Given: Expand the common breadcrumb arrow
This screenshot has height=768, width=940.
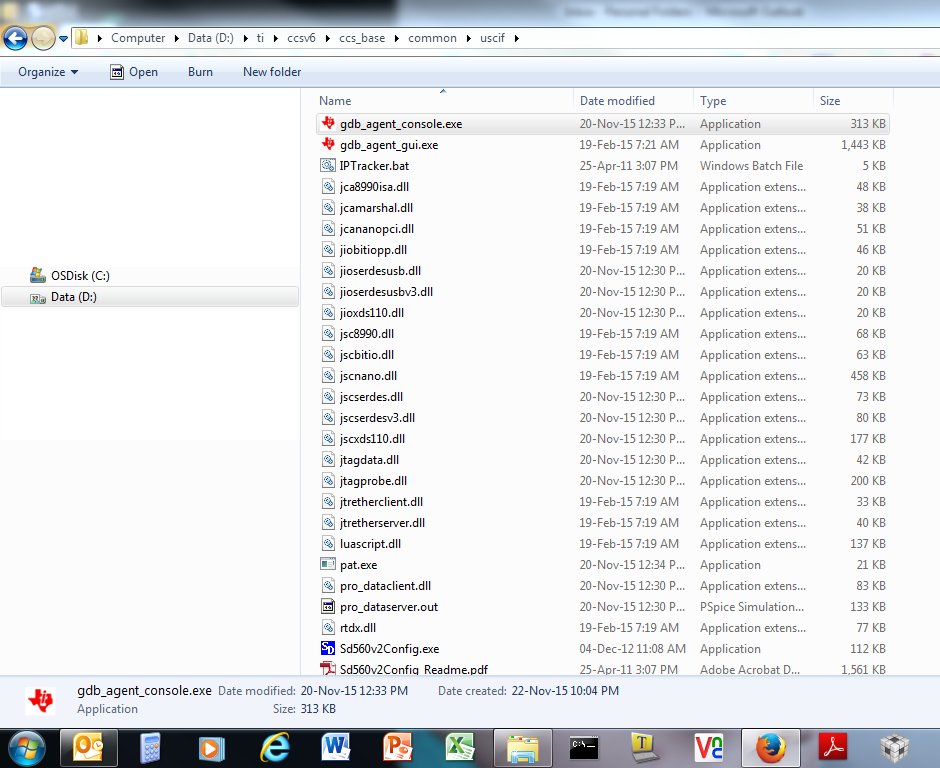Looking at the screenshot, I should (x=469, y=38).
